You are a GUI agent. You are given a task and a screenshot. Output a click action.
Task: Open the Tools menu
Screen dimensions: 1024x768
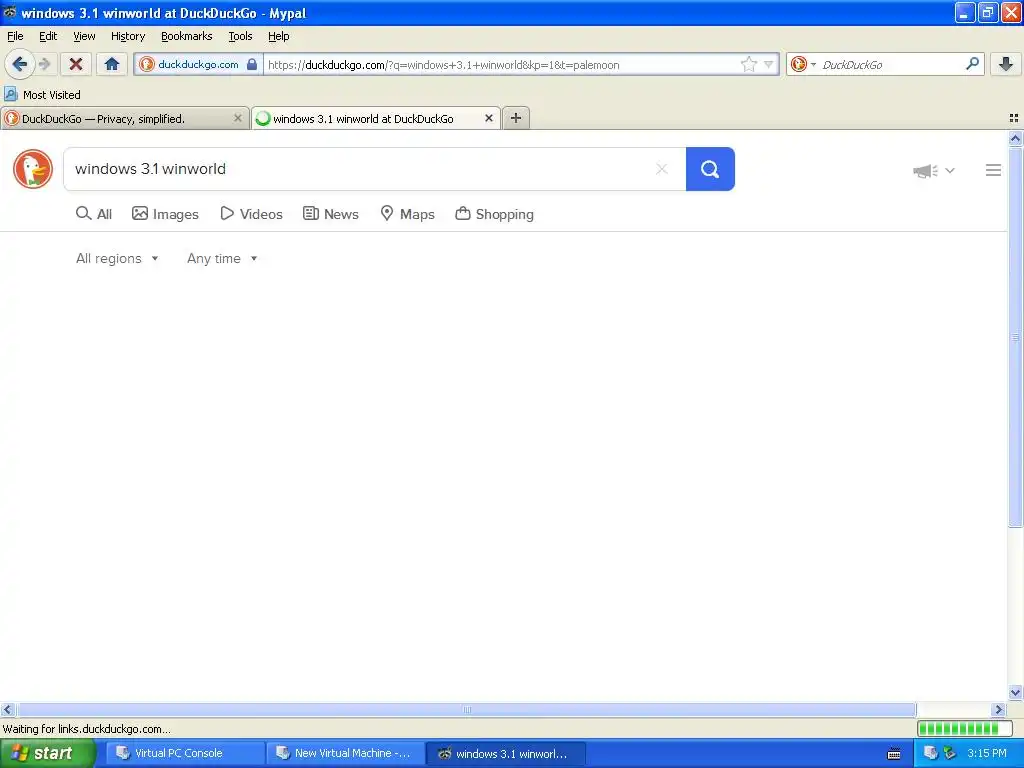click(x=240, y=36)
